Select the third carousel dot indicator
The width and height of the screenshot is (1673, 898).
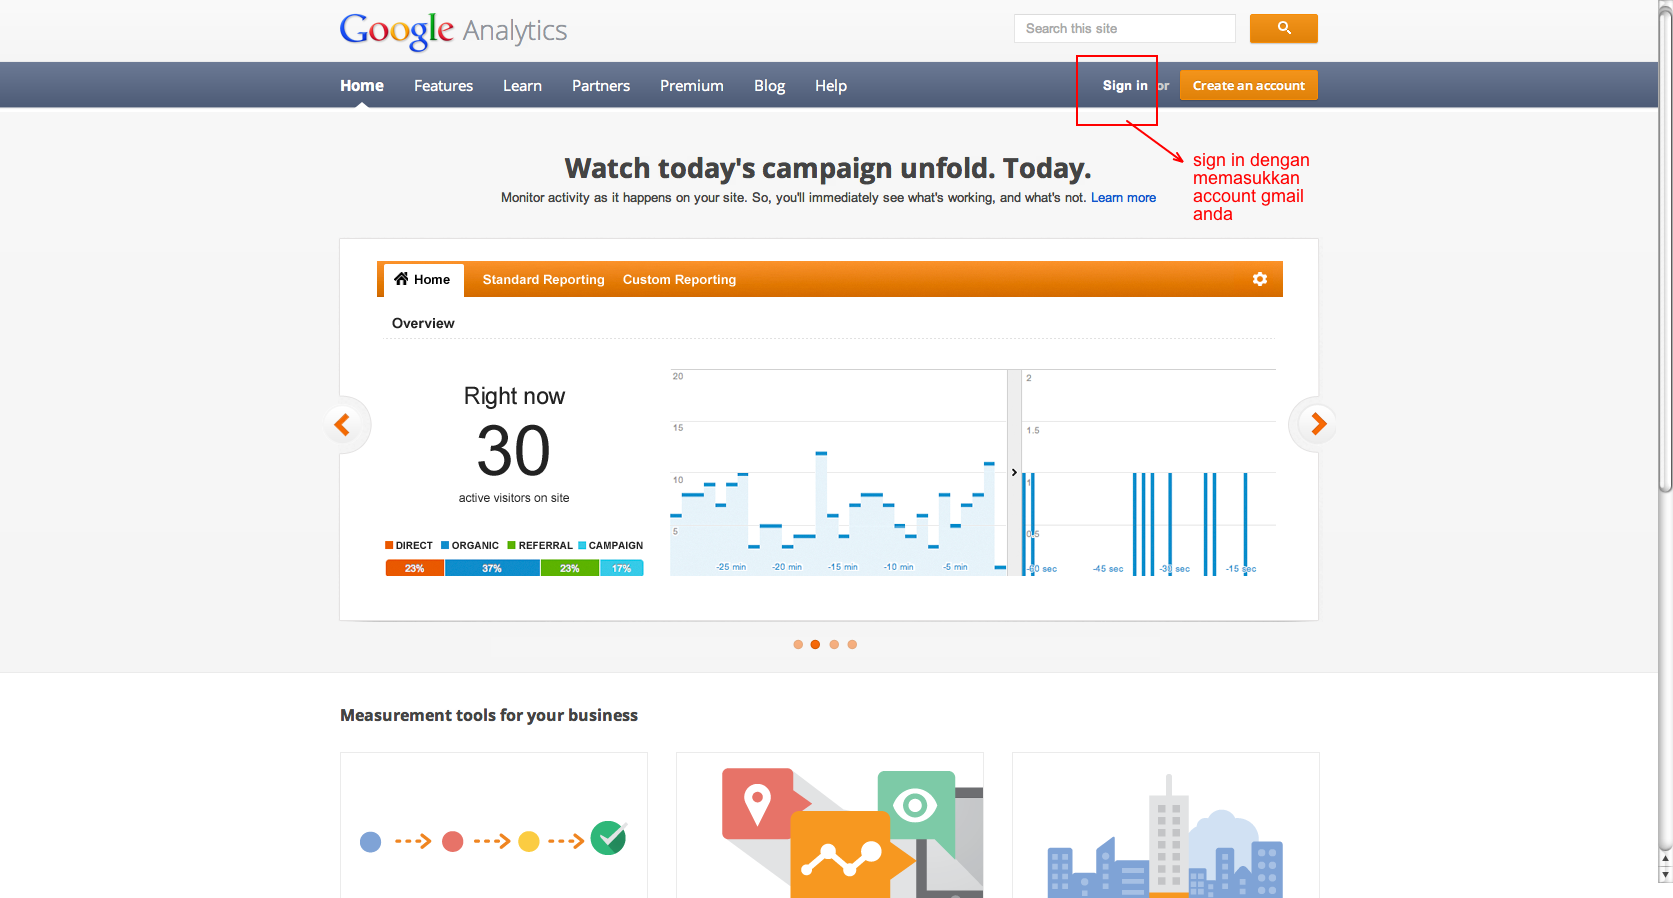click(x=834, y=645)
